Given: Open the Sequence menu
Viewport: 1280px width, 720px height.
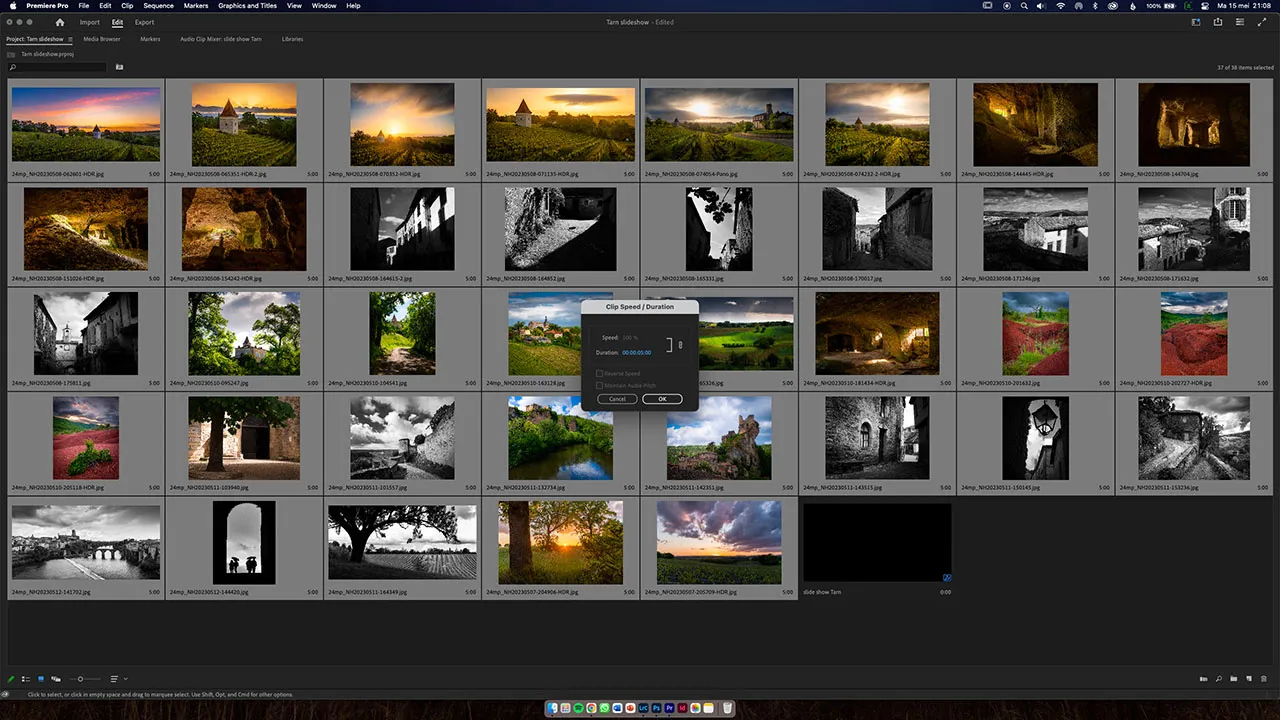Looking at the screenshot, I should 158,6.
